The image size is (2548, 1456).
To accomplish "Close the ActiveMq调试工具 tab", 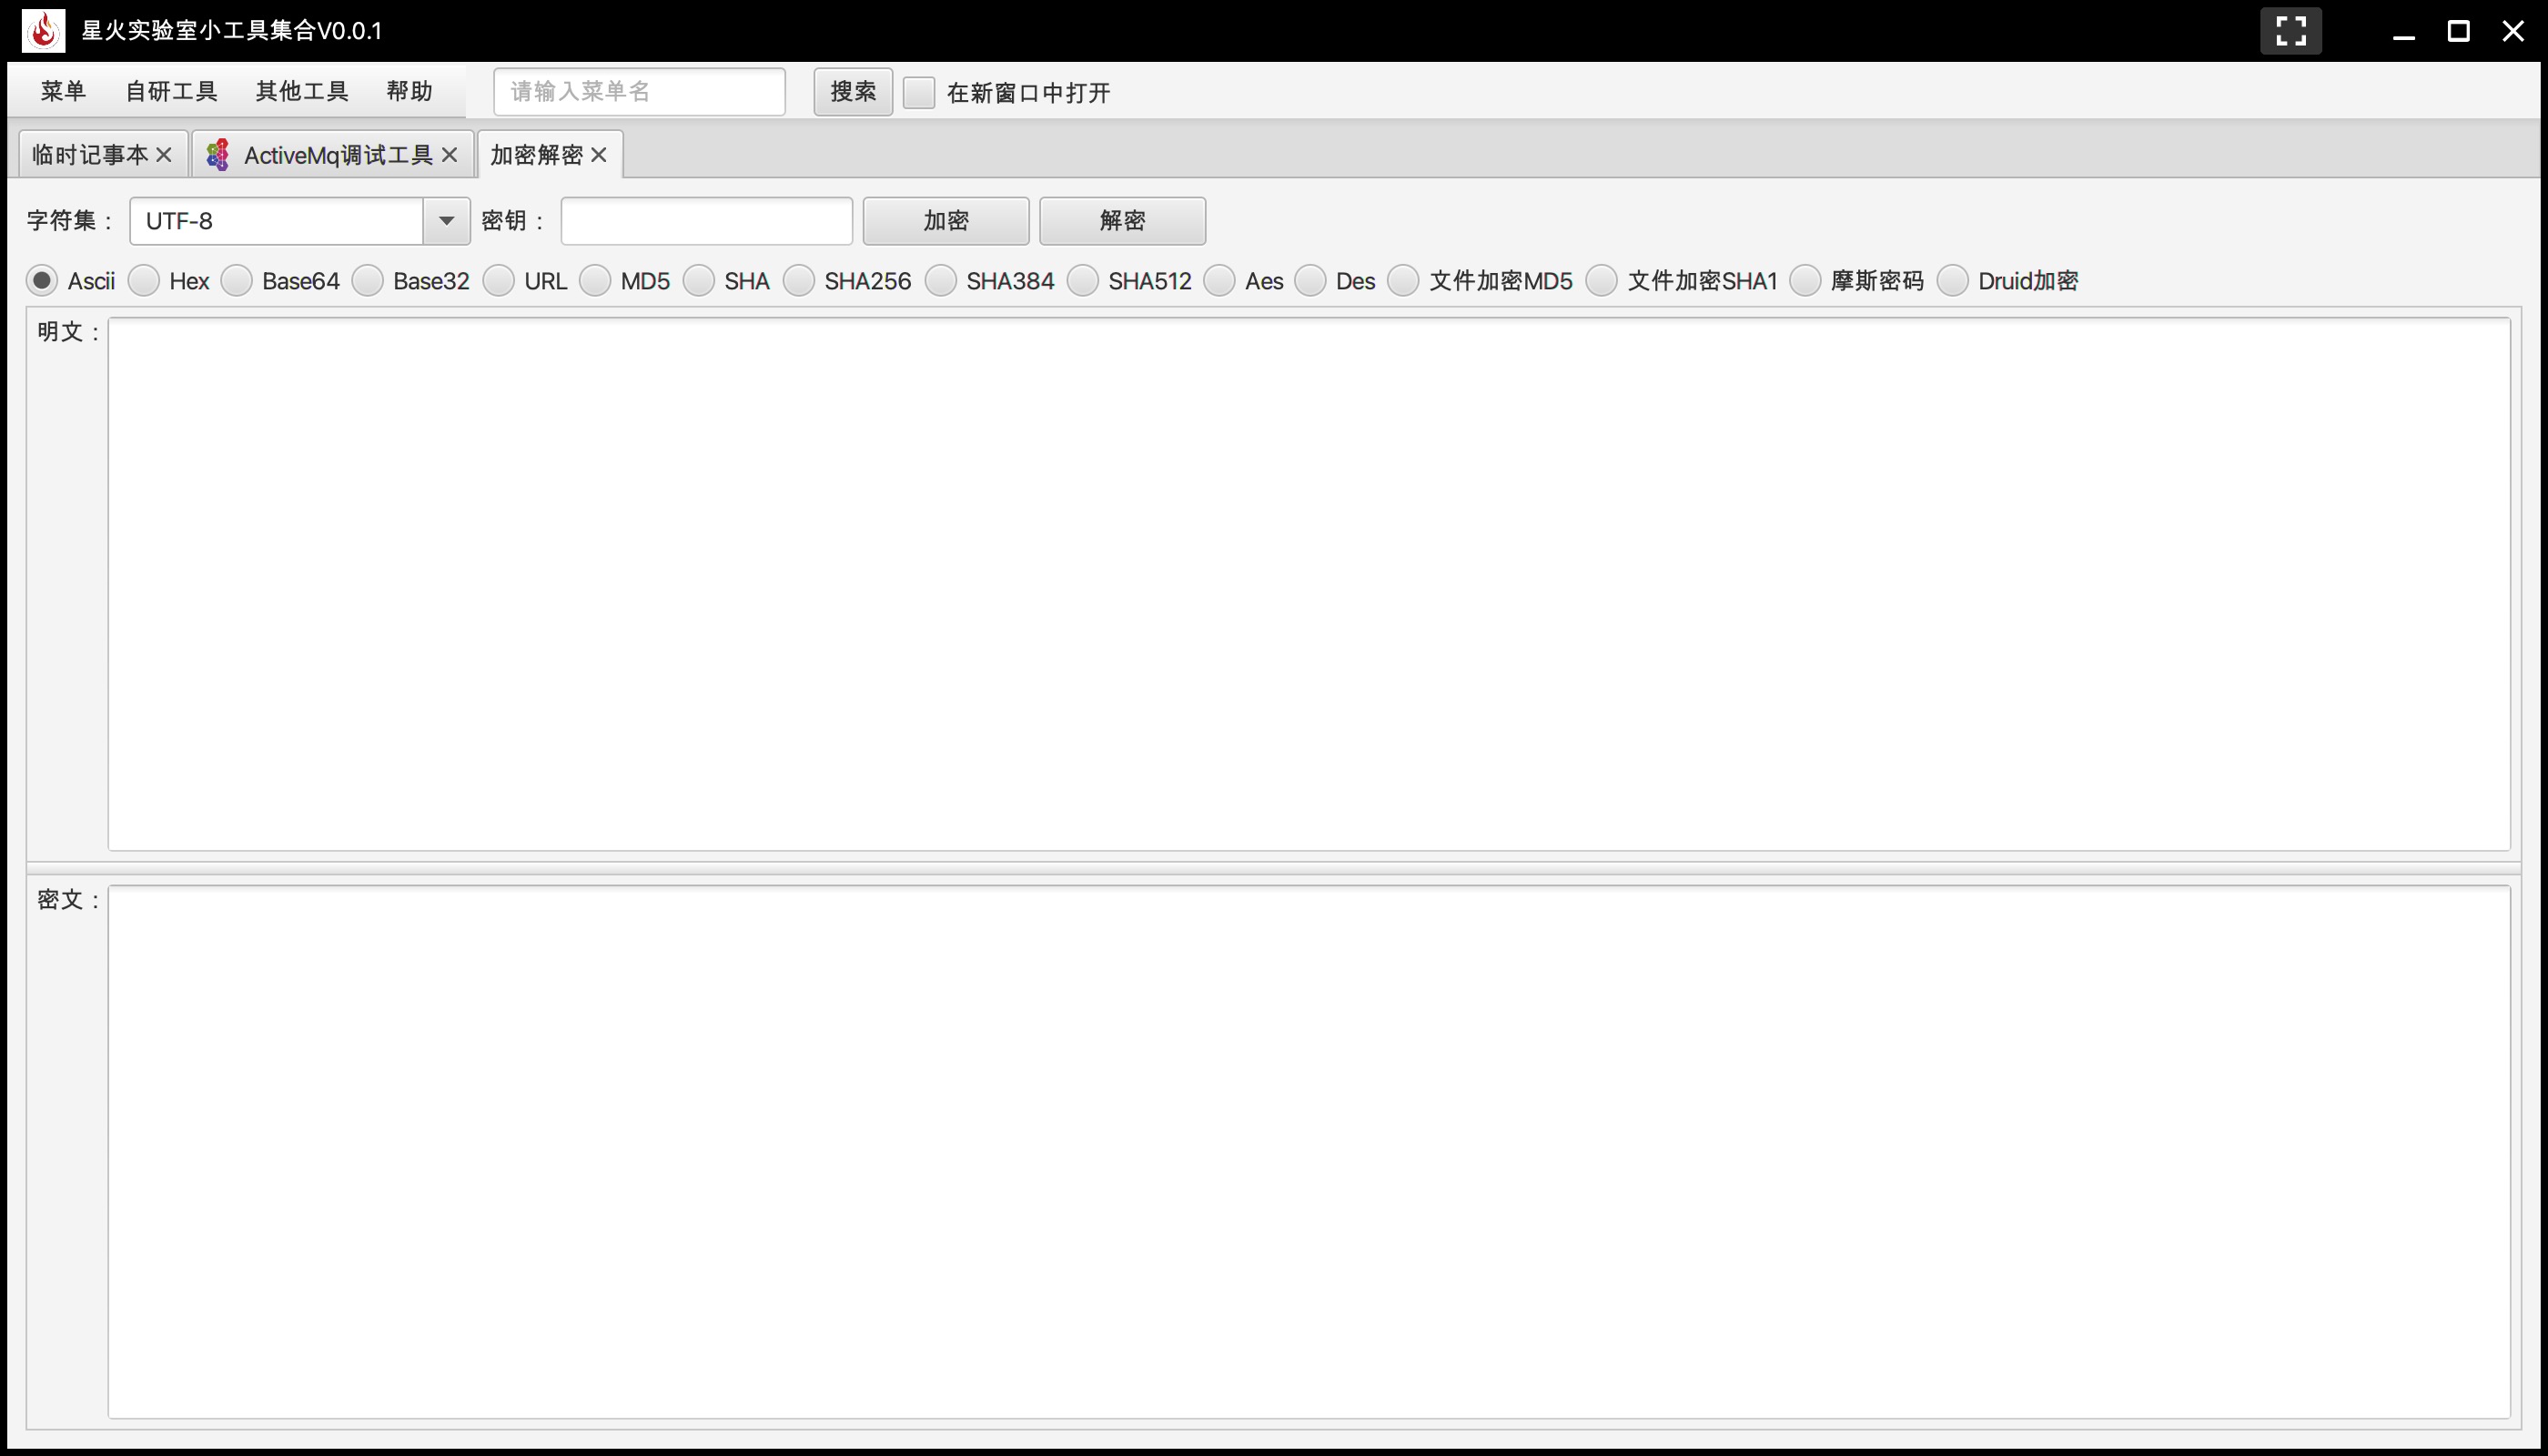I will point(449,155).
